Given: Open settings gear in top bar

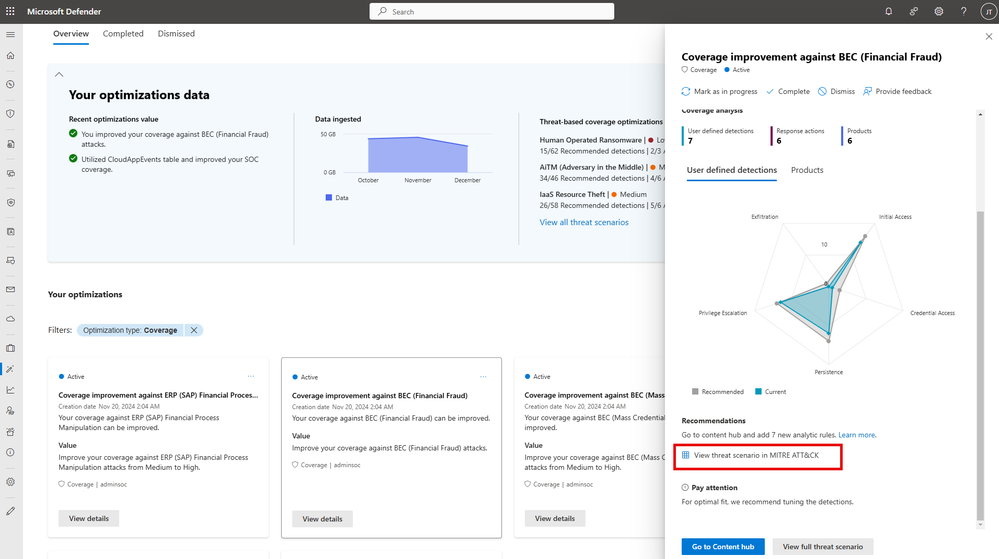Looking at the screenshot, I should click(938, 11).
